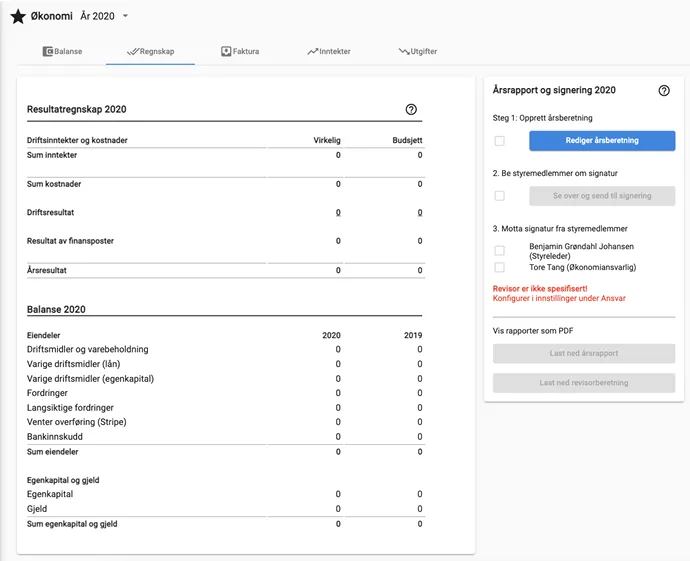Click the Last ned revisorberetning button
The height and width of the screenshot is (561, 690).
point(584,383)
